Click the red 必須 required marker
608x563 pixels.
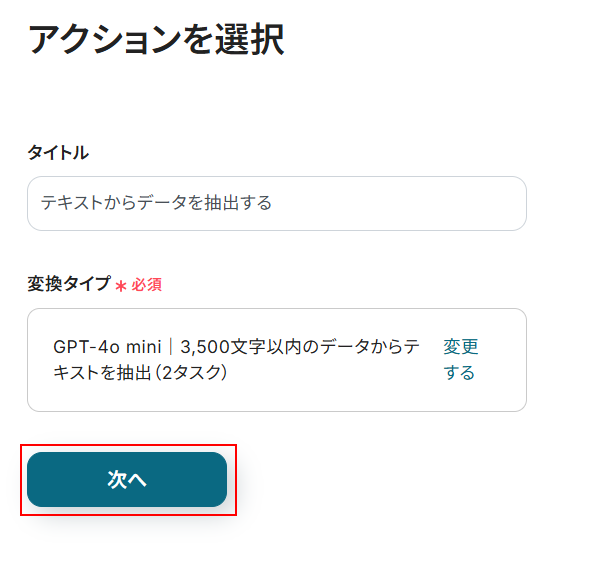coord(147,285)
